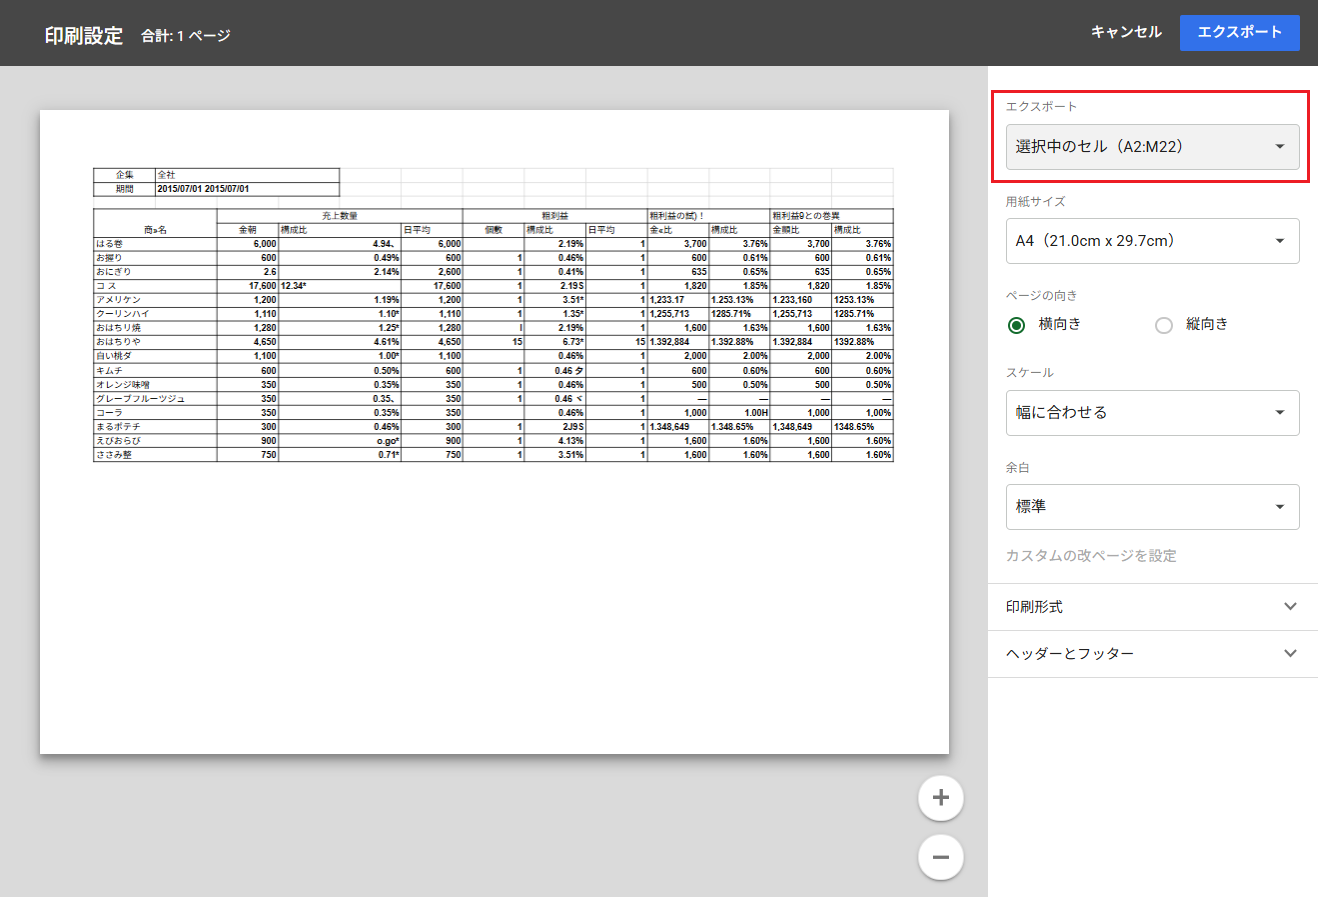Click the arrow on 標準 margin dropdown
Screen dimensions: 1318x897
1279,507
